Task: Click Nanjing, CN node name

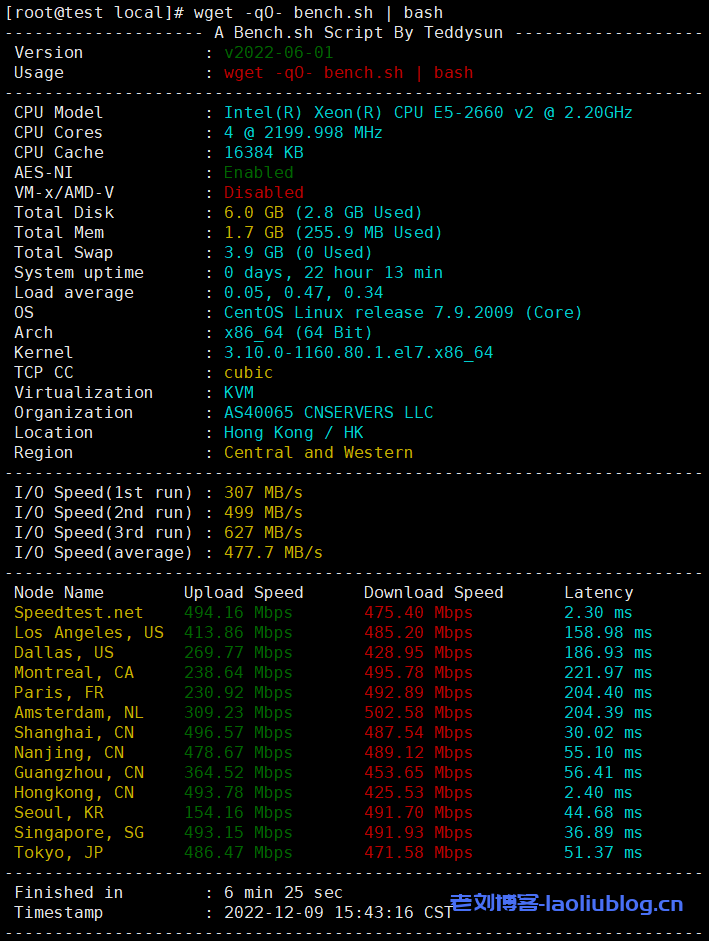Action: click(x=69, y=753)
